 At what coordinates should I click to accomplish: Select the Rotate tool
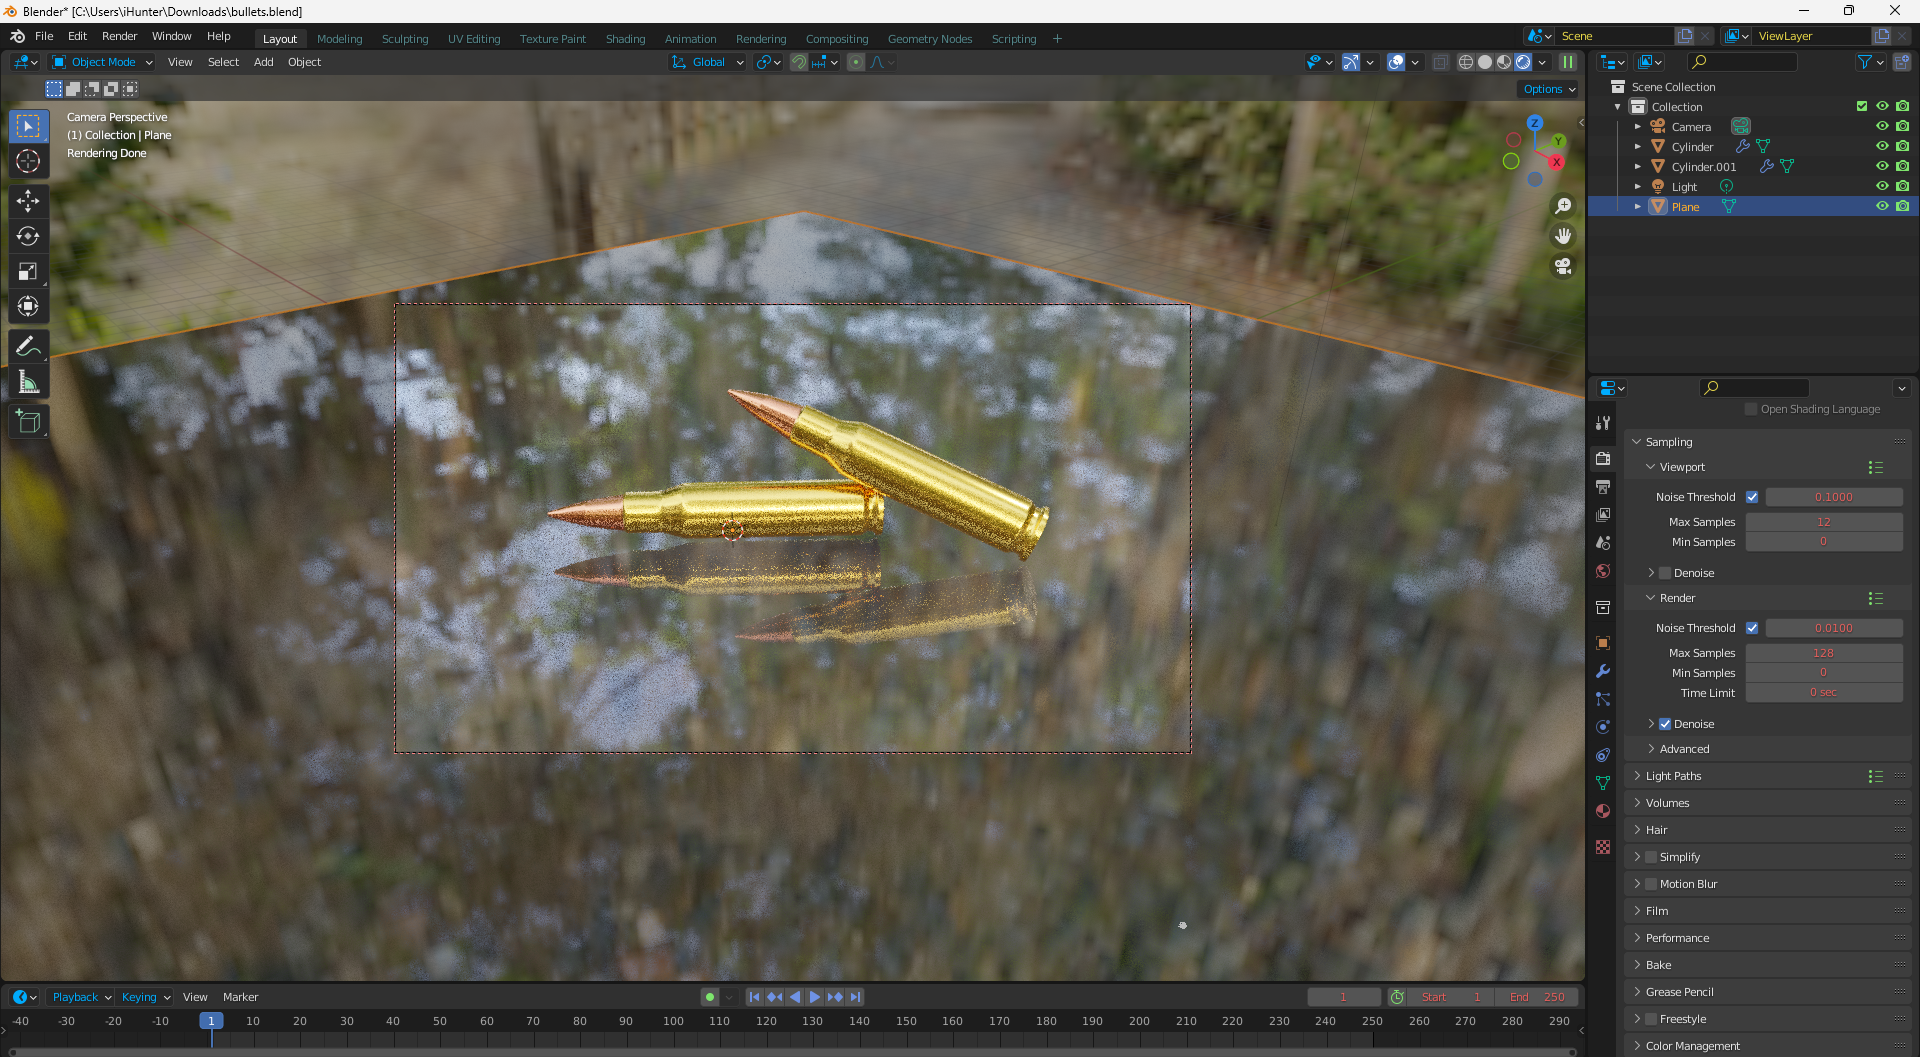click(x=28, y=236)
